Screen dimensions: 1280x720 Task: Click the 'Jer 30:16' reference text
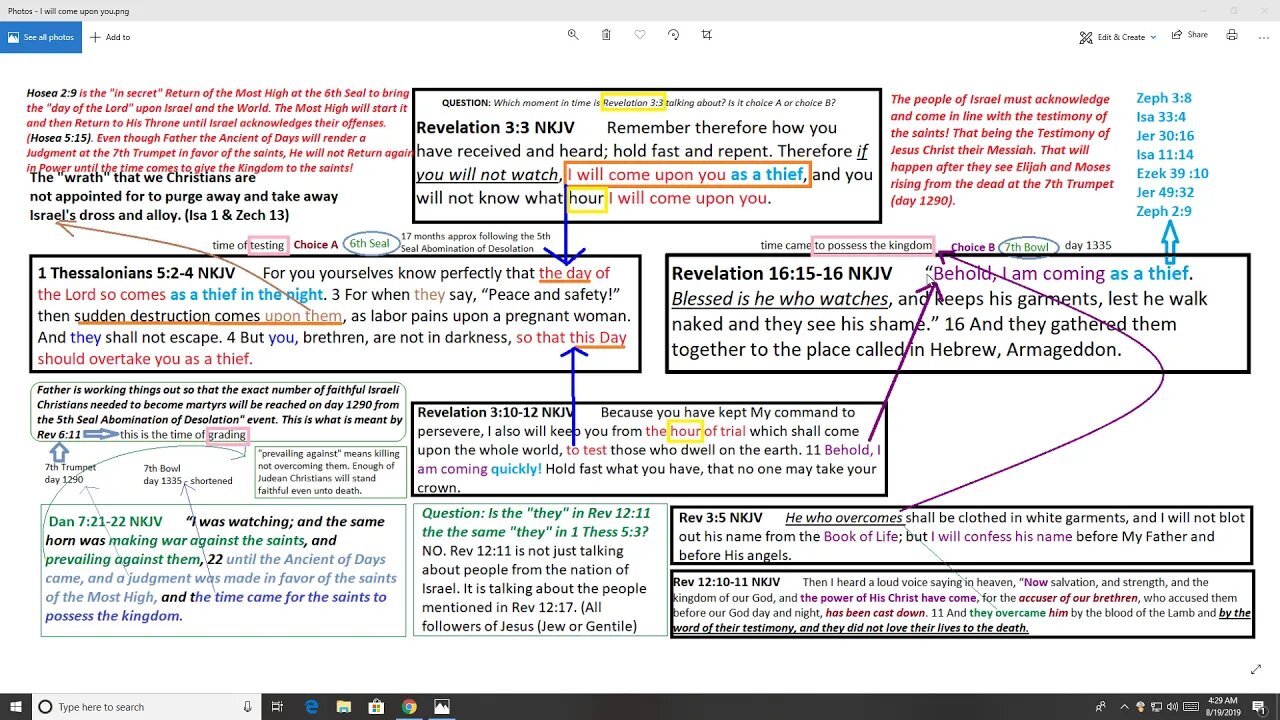point(1164,135)
